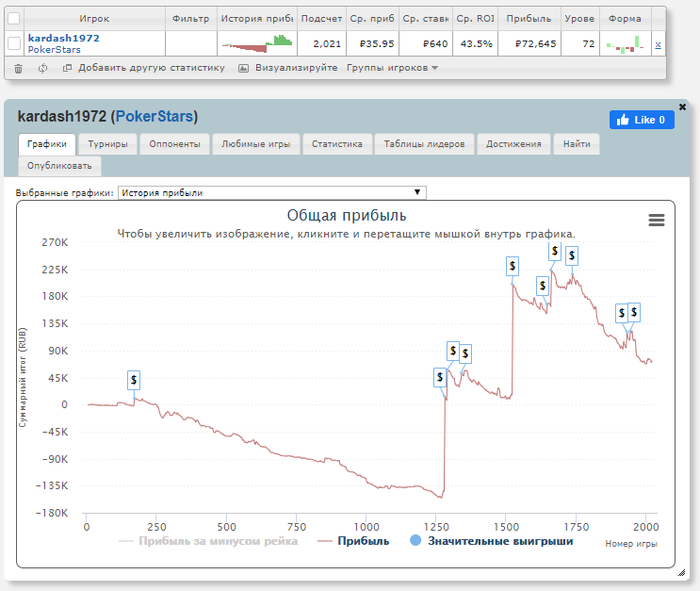Screen dimensions: 700x591
Task: Sort by Урове column header
Action: point(579,19)
